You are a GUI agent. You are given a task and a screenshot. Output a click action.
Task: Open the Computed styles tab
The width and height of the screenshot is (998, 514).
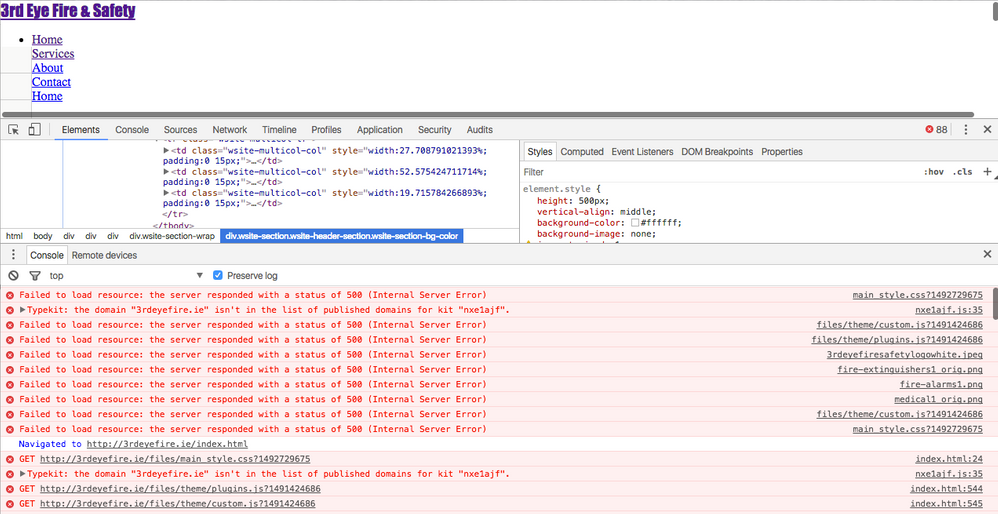(x=581, y=152)
